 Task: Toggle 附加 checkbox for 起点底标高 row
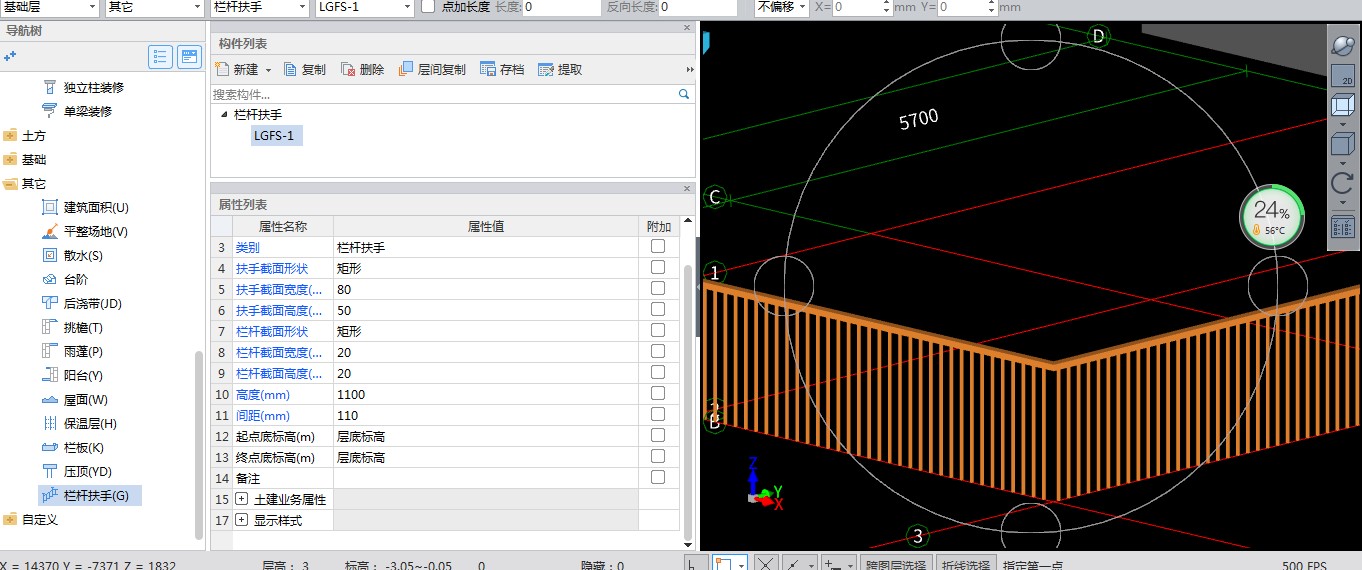point(658,435)
